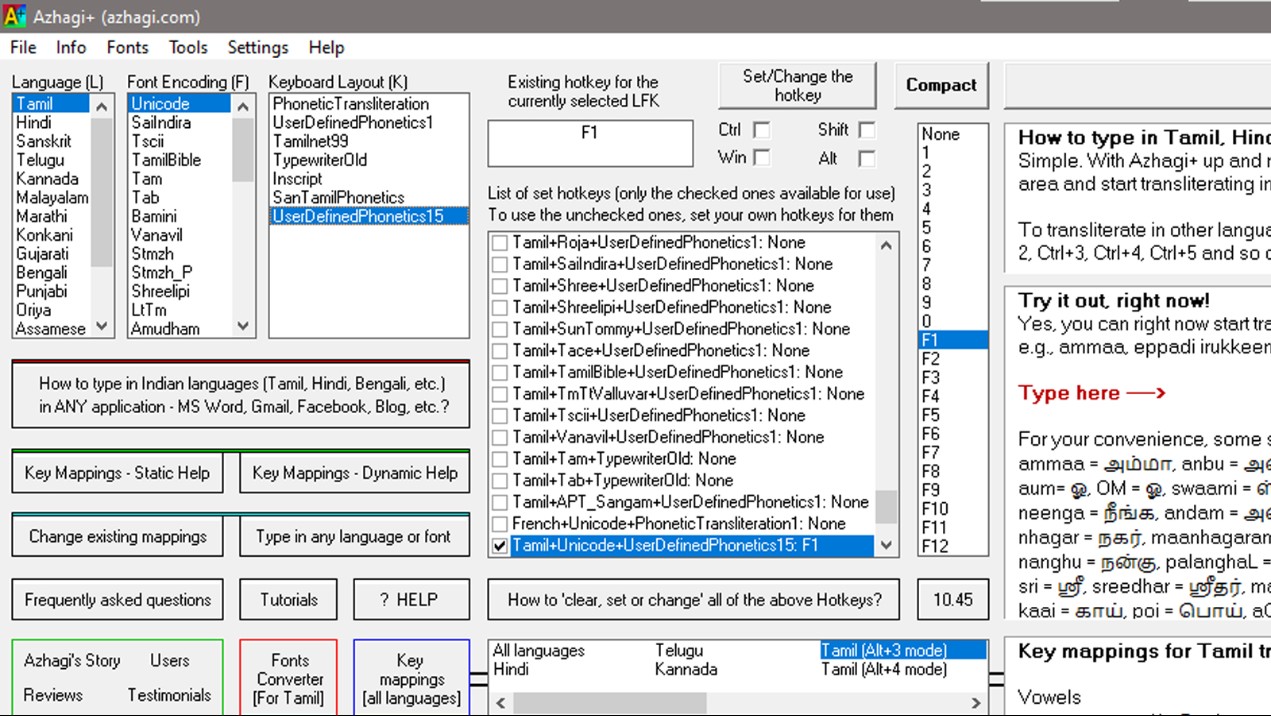Enable the Shift modifier checkbox
The width and height of the screenshot is (1271, 716).
pos(867,130)
